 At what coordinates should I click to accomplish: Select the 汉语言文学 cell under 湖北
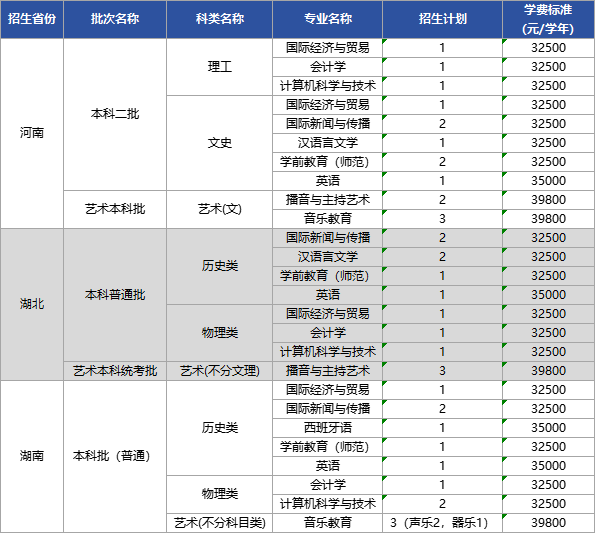coord(327,257)
